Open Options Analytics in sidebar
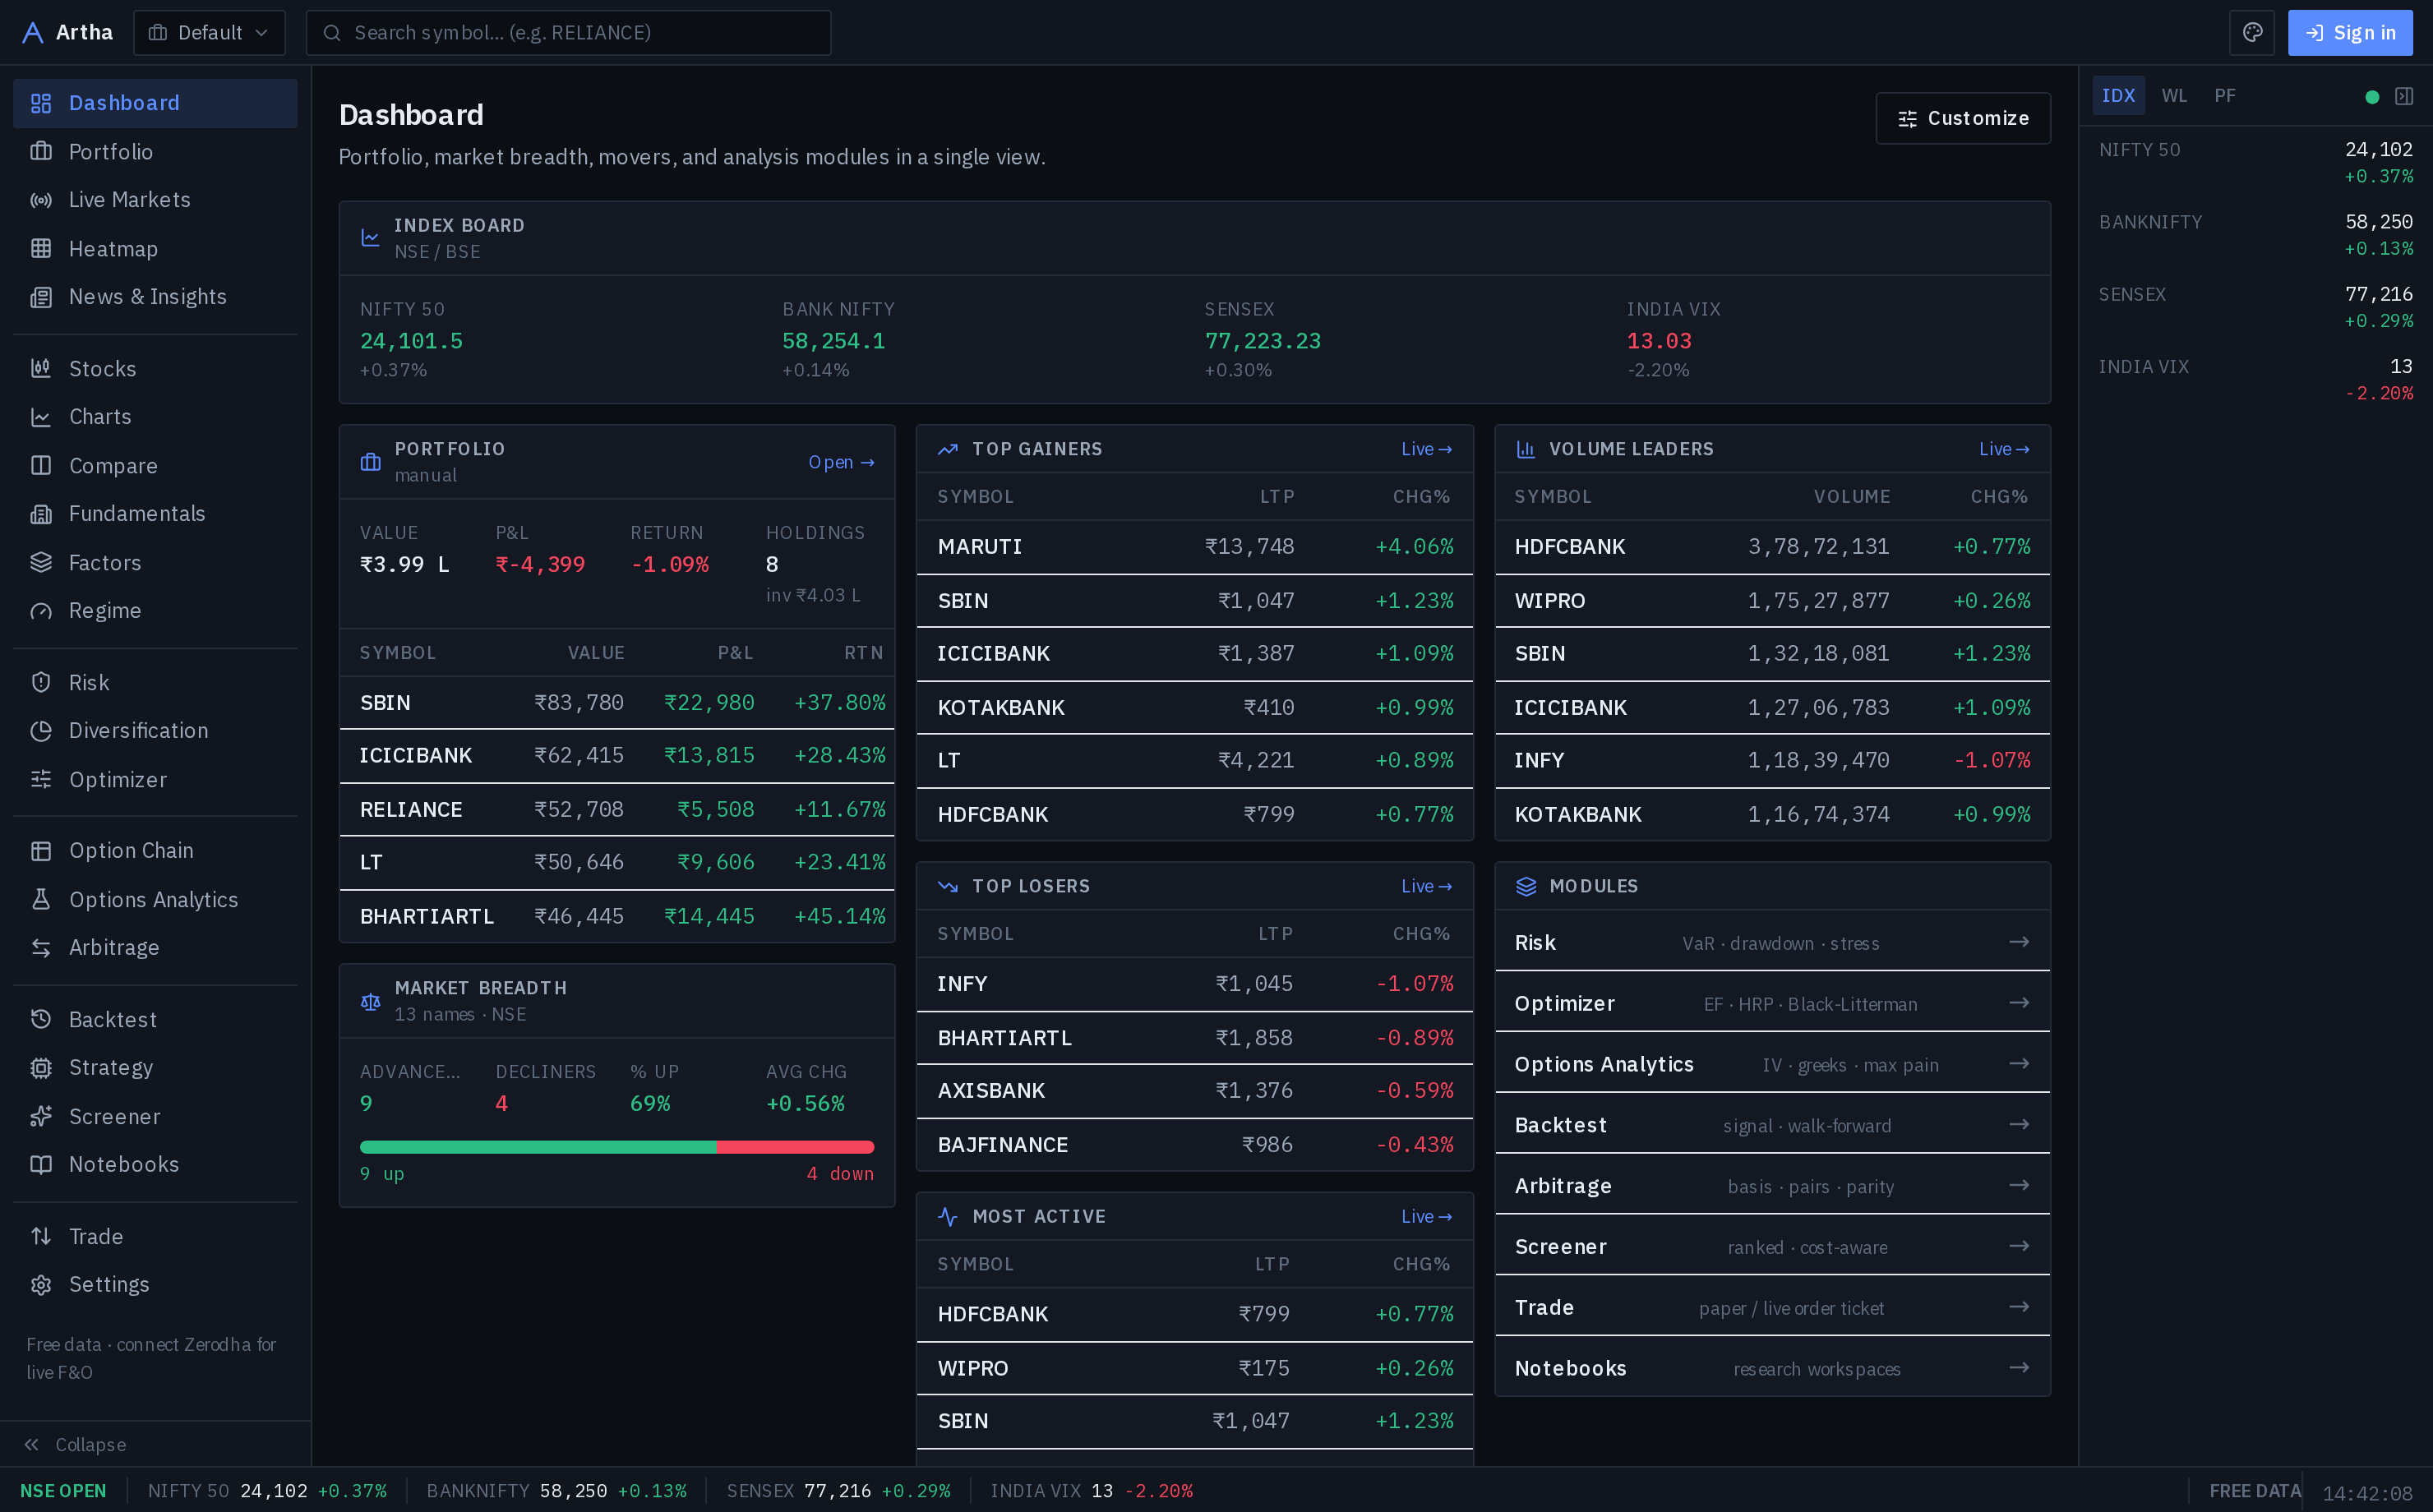The height and width of the screenshot is (1512, 2433). [x=155, y=899]
